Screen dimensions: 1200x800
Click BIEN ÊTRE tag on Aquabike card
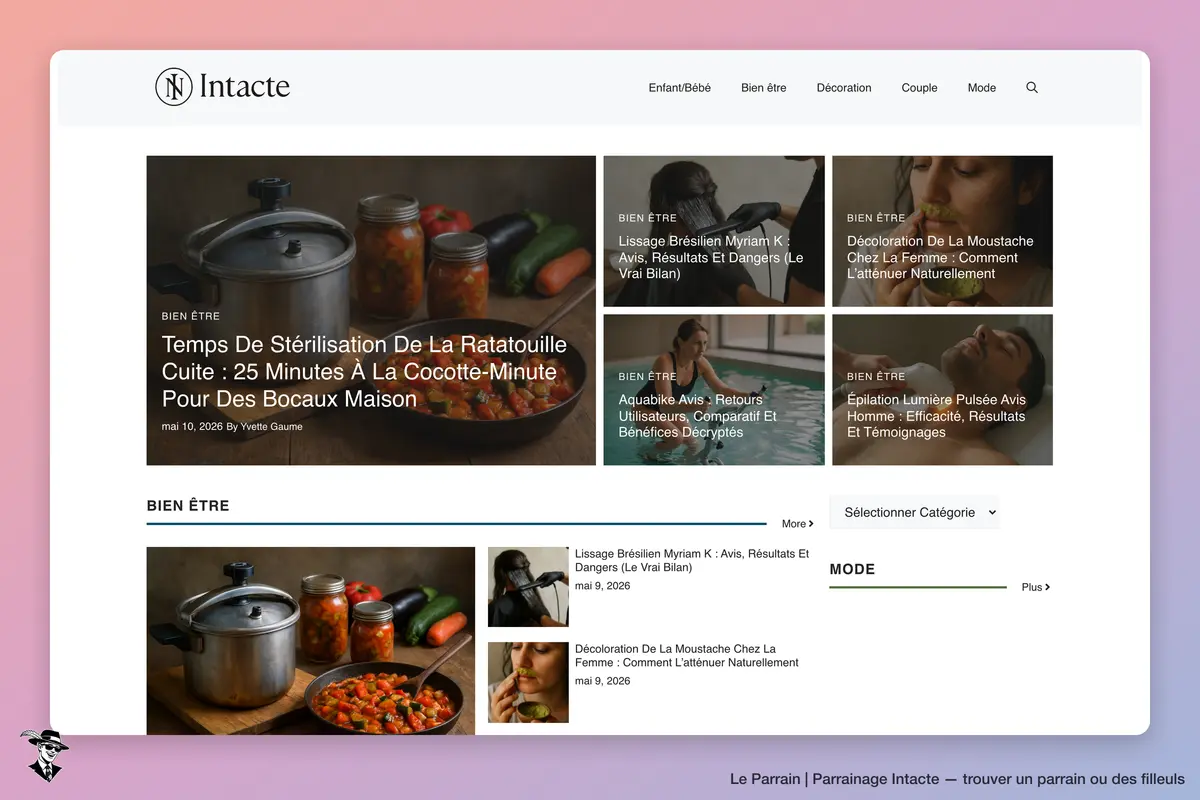[648, 377]
